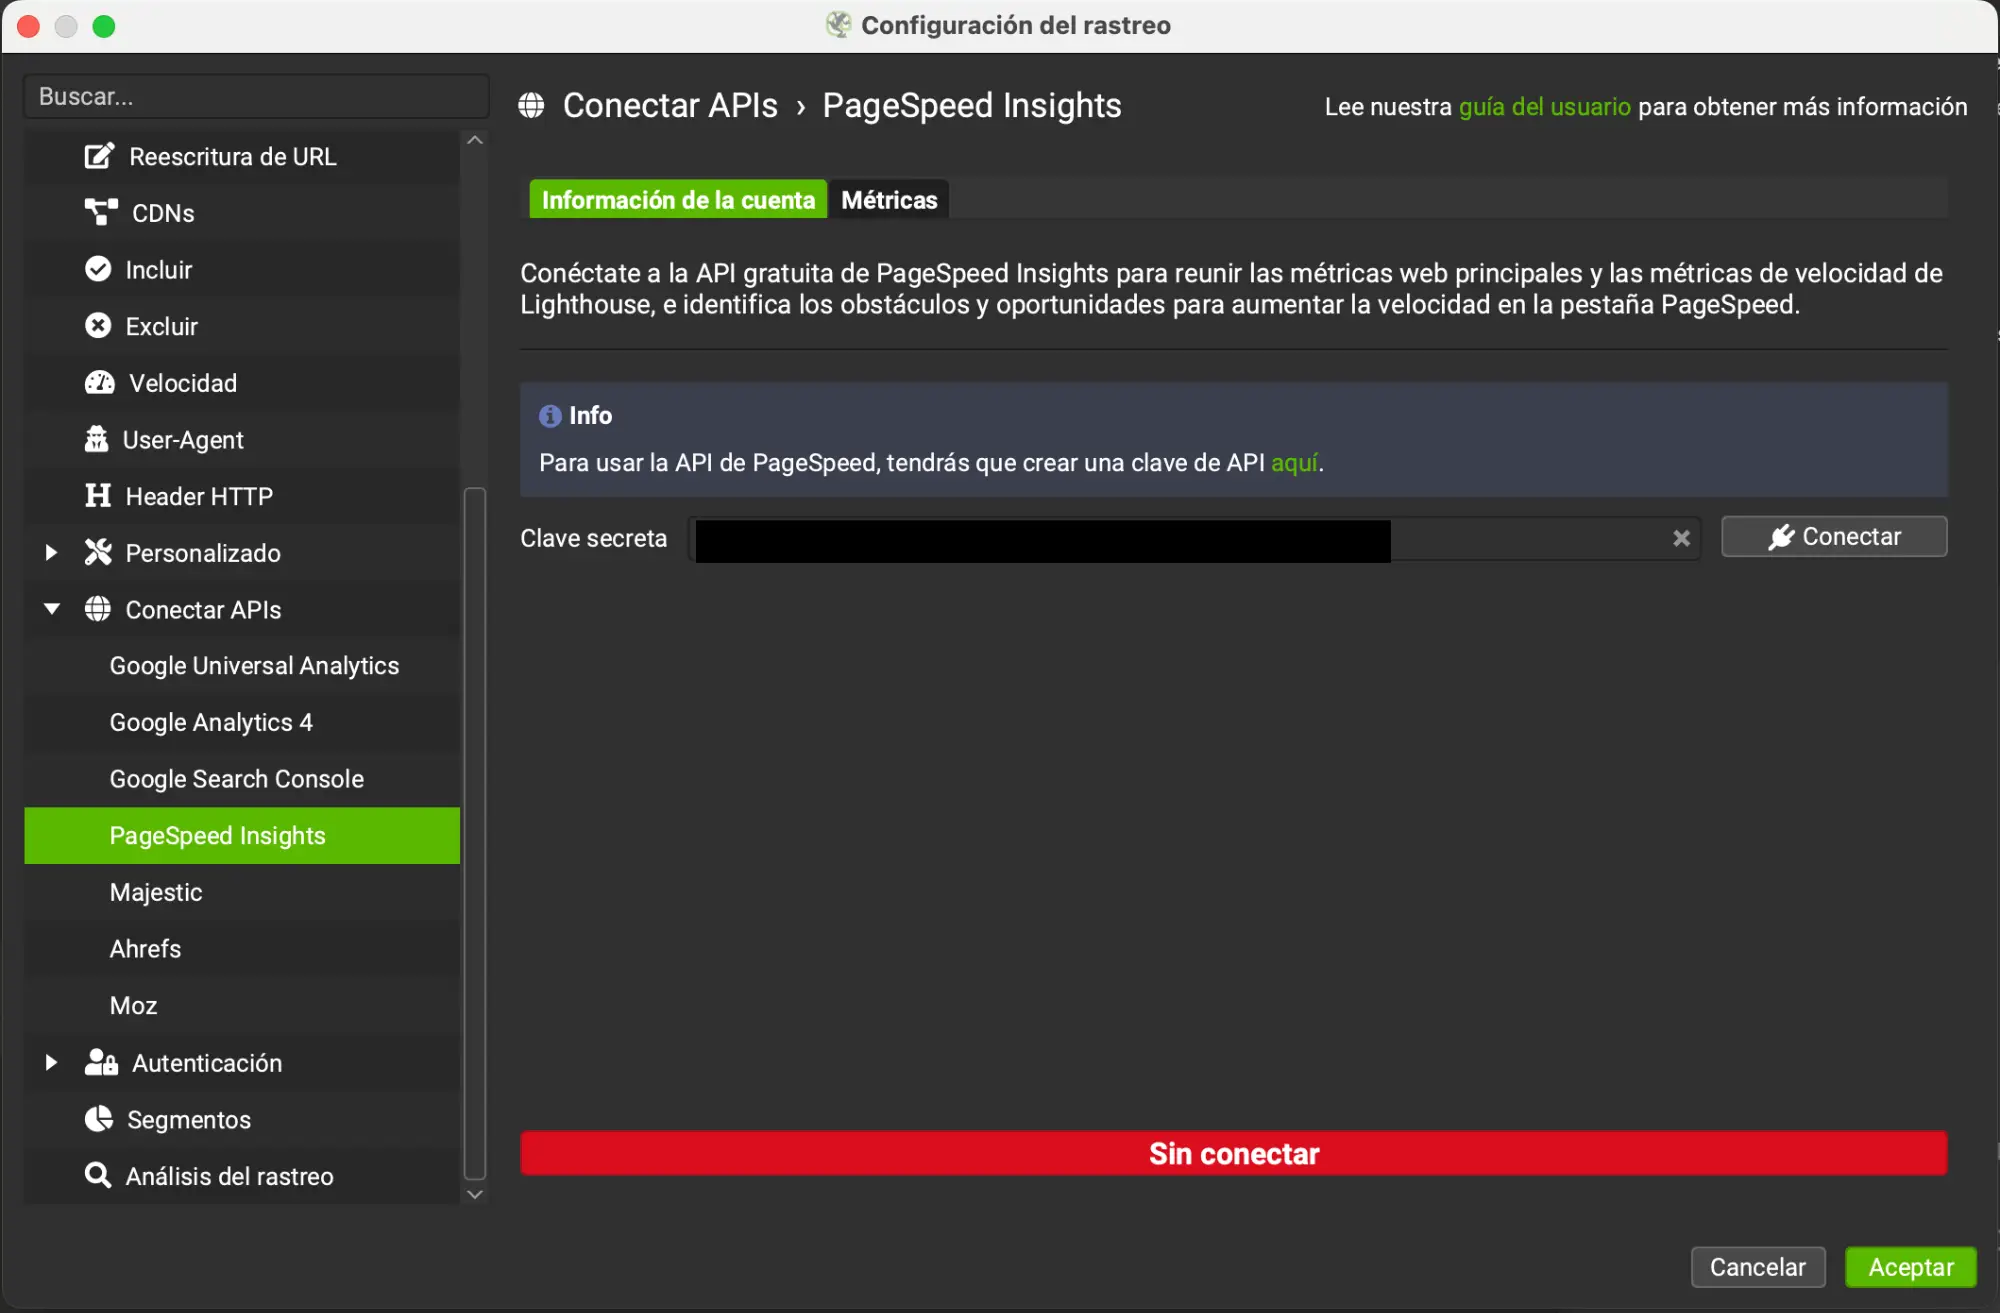Click the User-Agent spy icon
Viewport: 2000px width, 1313px height.
coord(96,439)
